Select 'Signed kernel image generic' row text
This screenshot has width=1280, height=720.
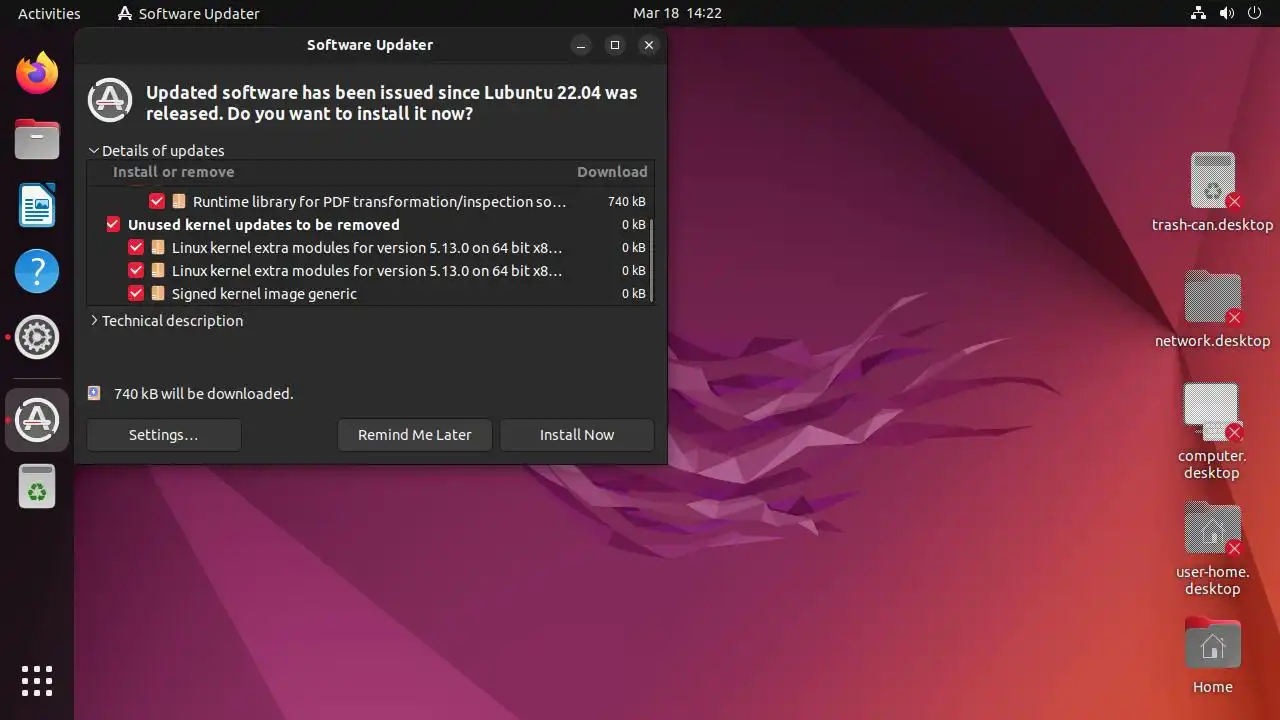click(264, 293)
